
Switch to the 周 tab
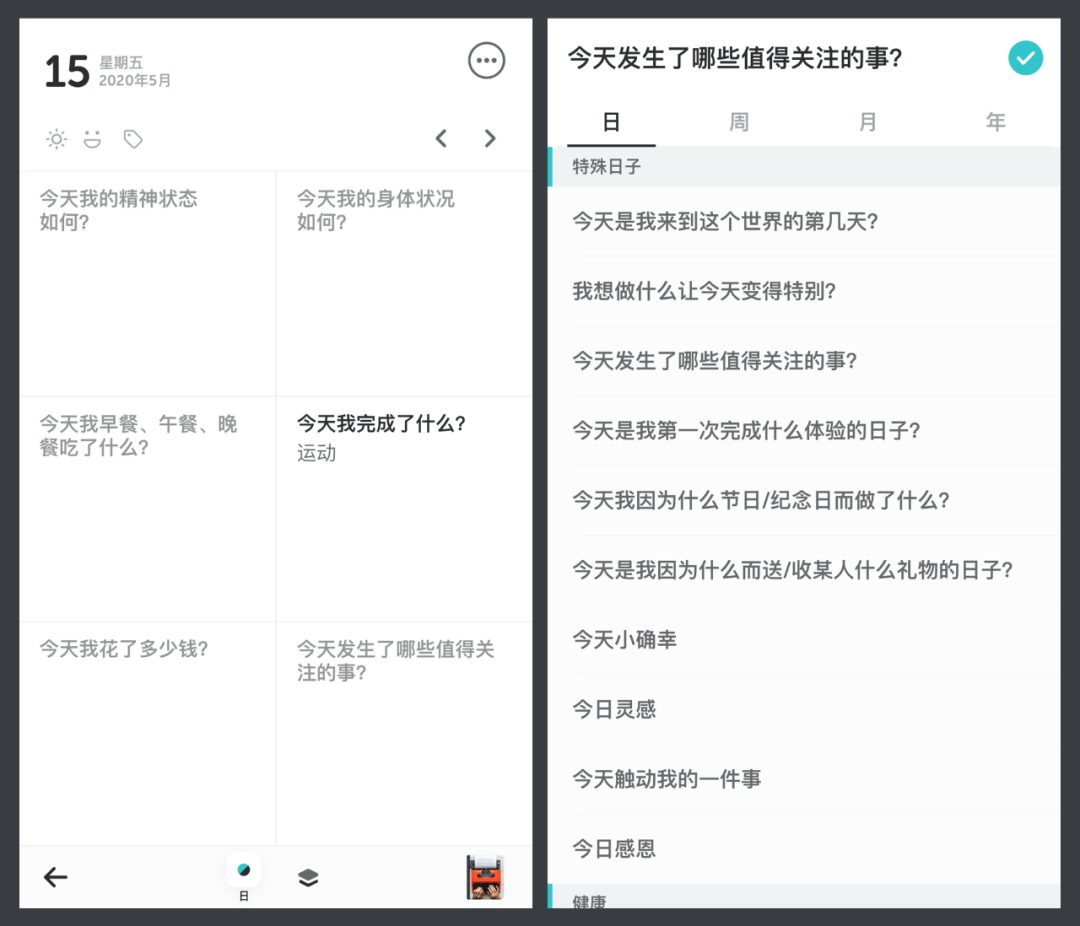(x=739, y=123)
